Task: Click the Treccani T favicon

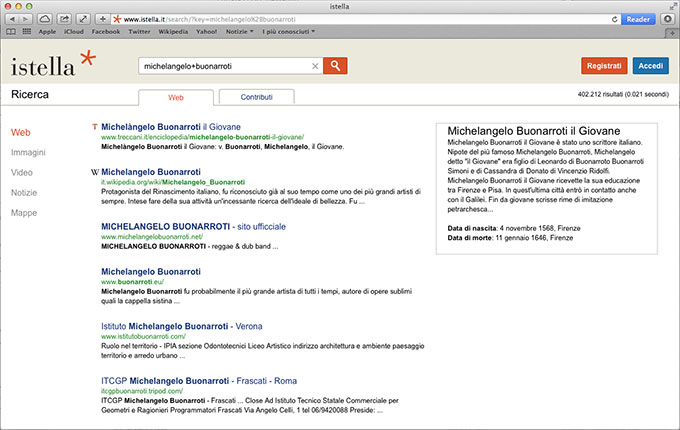Action: click(x=95, y=127)
